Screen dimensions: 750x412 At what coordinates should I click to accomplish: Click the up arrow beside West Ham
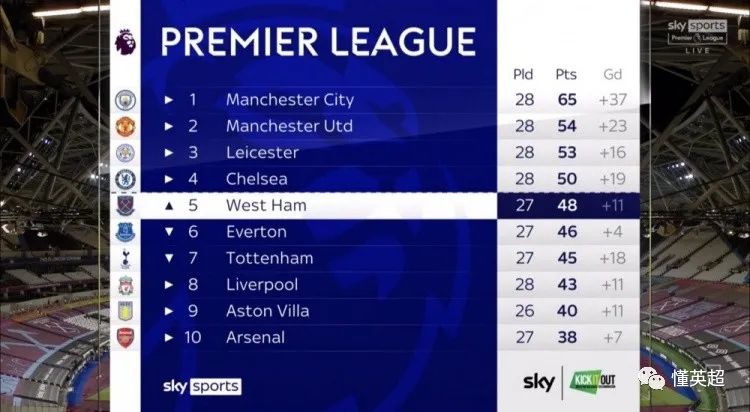168,206
